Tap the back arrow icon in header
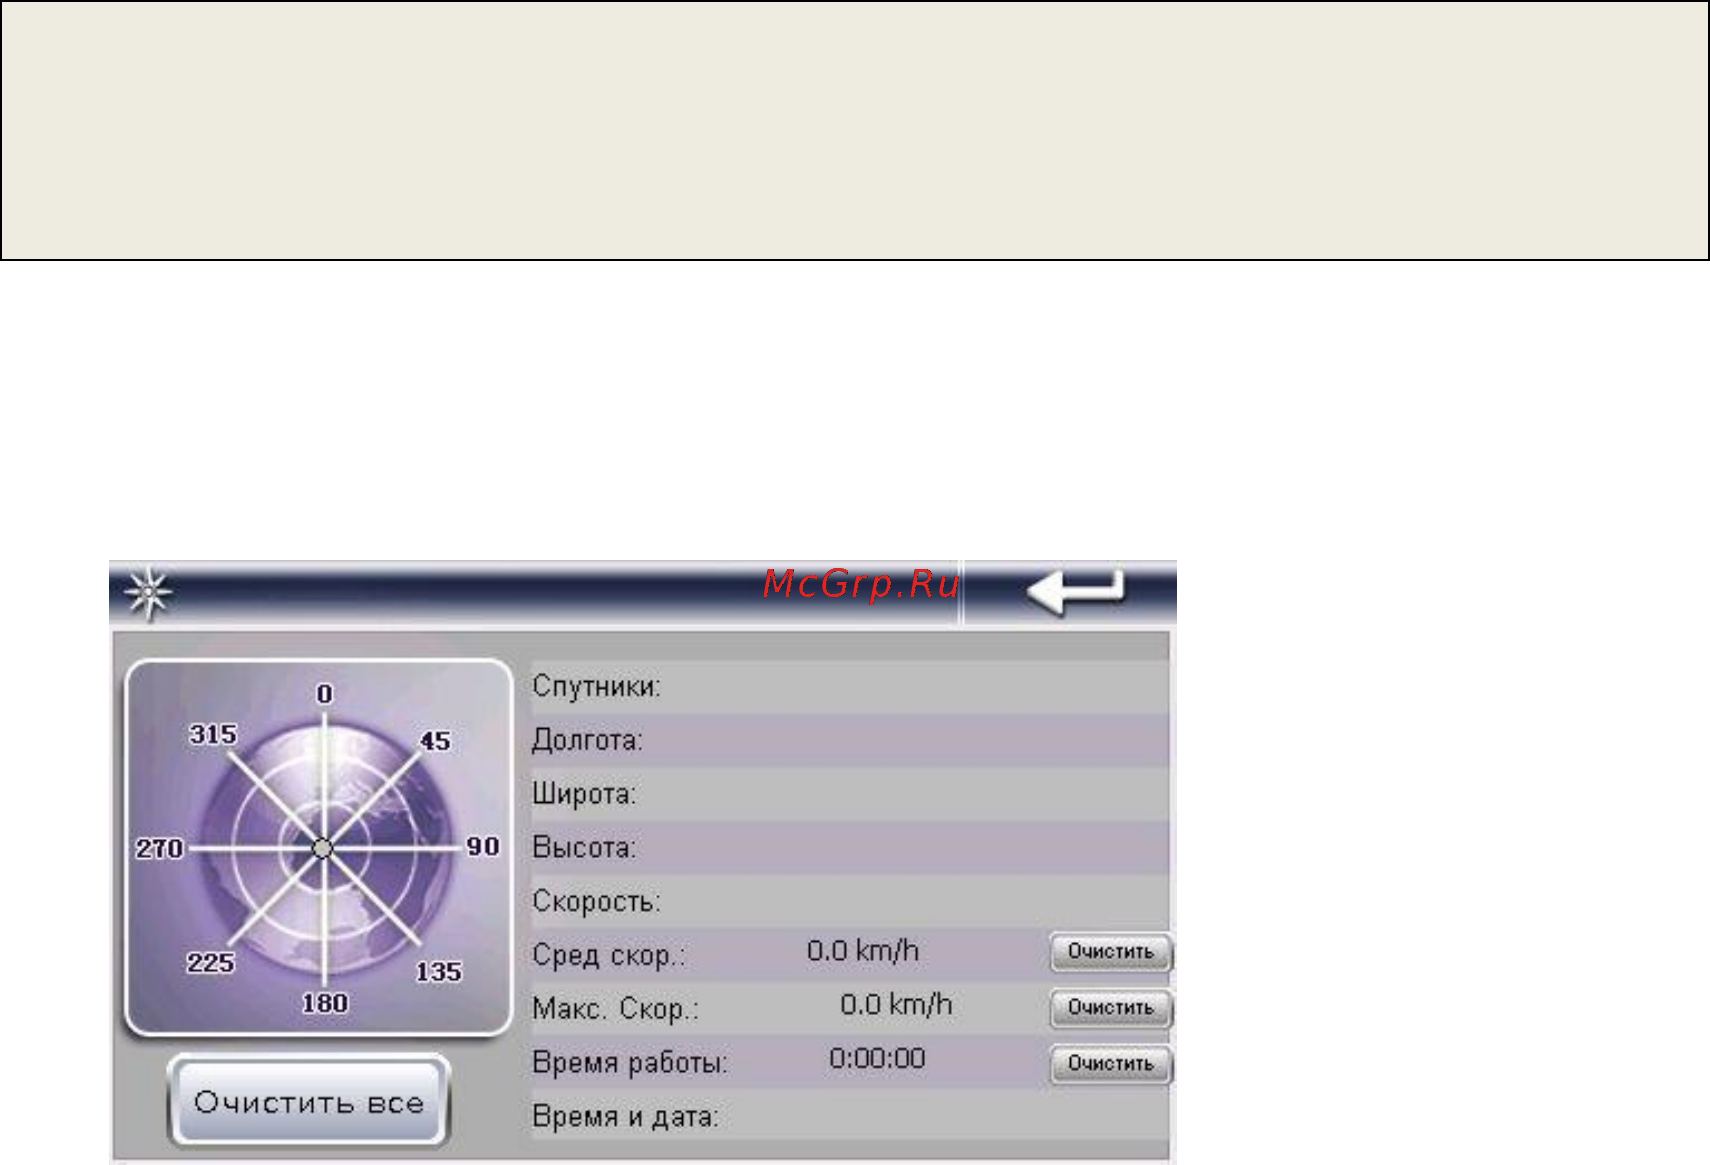The height and width of the screenshot is (1165, 1710). (1075, 592)
